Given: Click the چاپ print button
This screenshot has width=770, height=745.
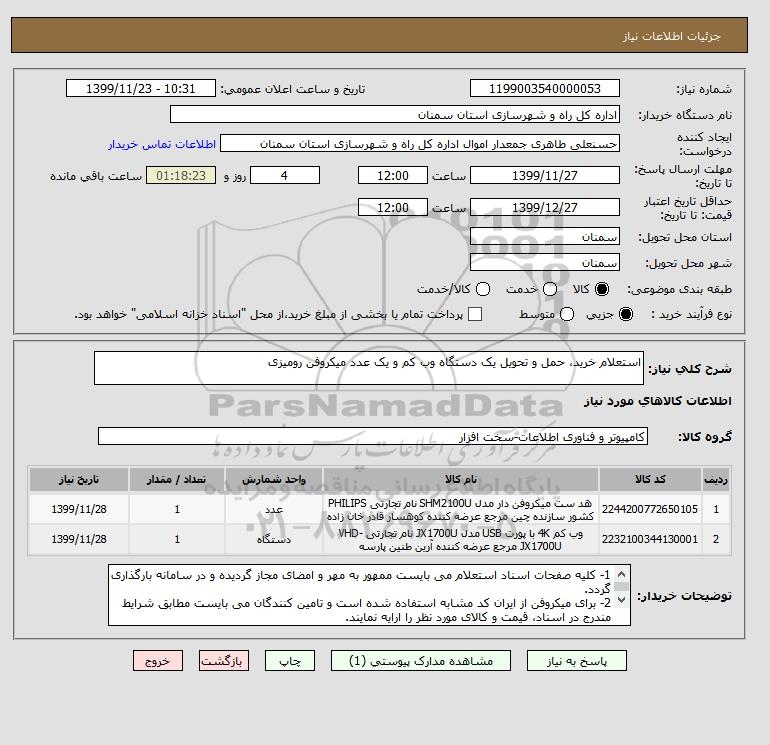Looking at the screenshot, I should (290, 661).
